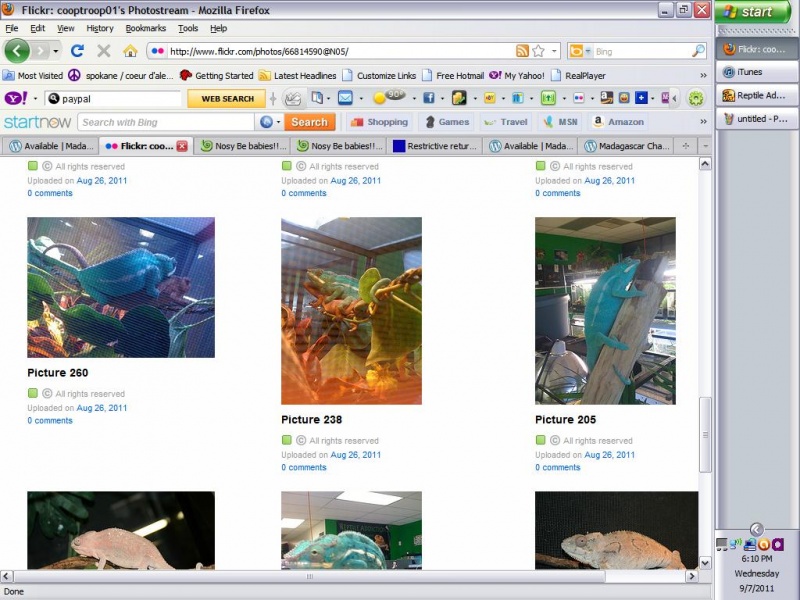Click the weather 90° icon
800x600 pixels.
point(389,97)
